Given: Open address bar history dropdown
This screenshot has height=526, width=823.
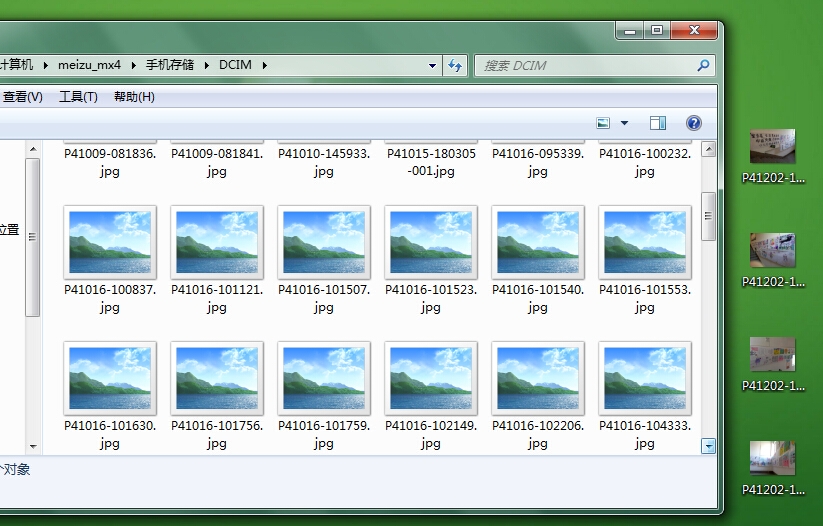Looking at the screenshot, I should pos(432,66).
